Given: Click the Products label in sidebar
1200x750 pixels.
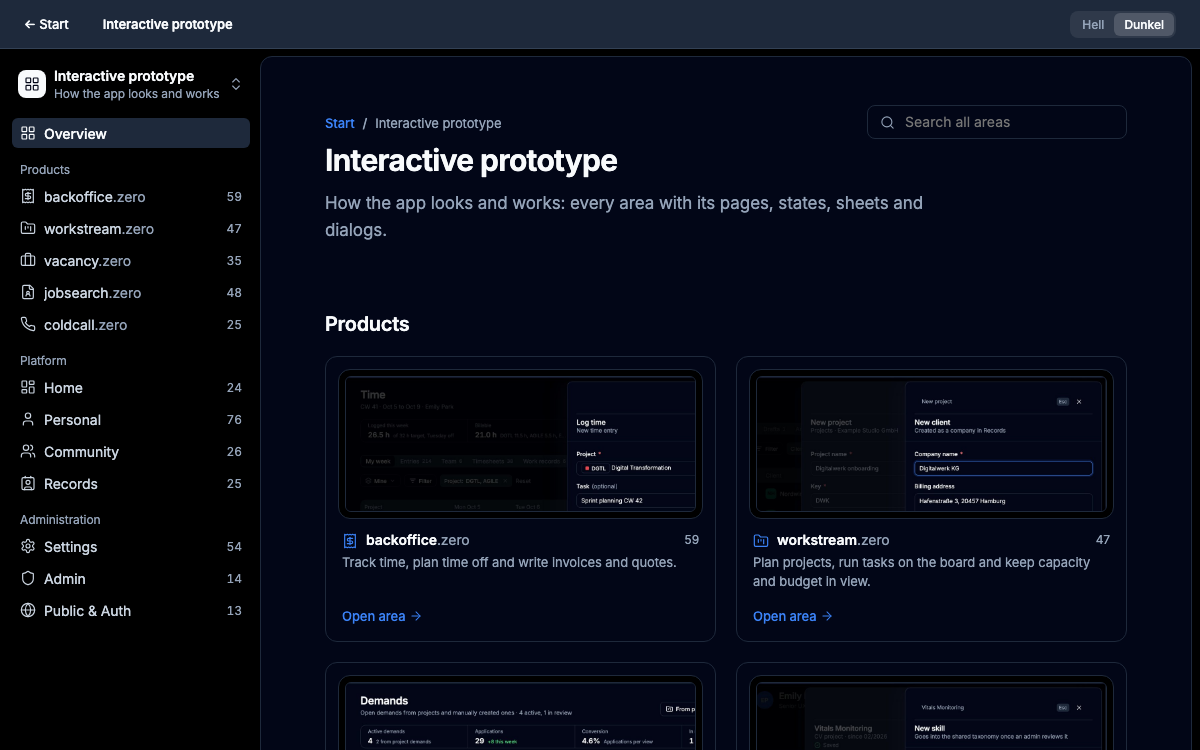Looking at the screenshot, I should [x=45, y=170].
